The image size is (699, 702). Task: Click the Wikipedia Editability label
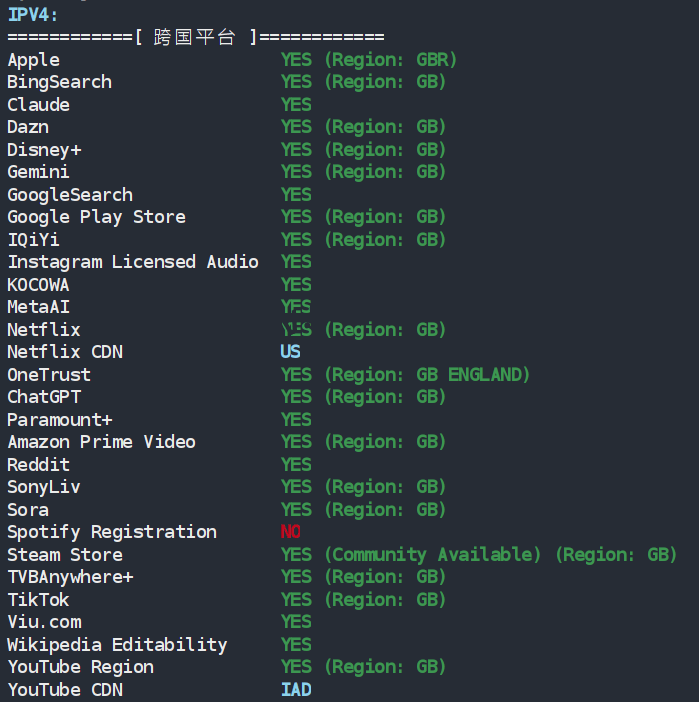click(x=117, y=645)
